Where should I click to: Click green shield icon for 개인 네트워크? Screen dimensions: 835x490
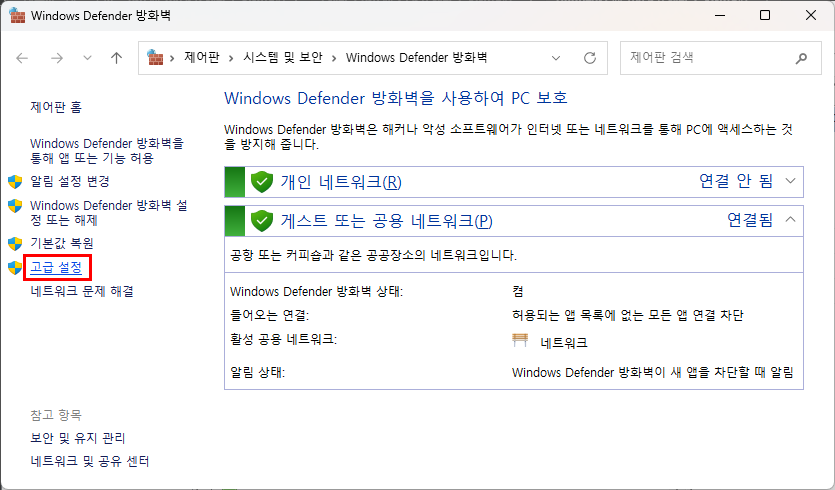click(x=261, y=182)
